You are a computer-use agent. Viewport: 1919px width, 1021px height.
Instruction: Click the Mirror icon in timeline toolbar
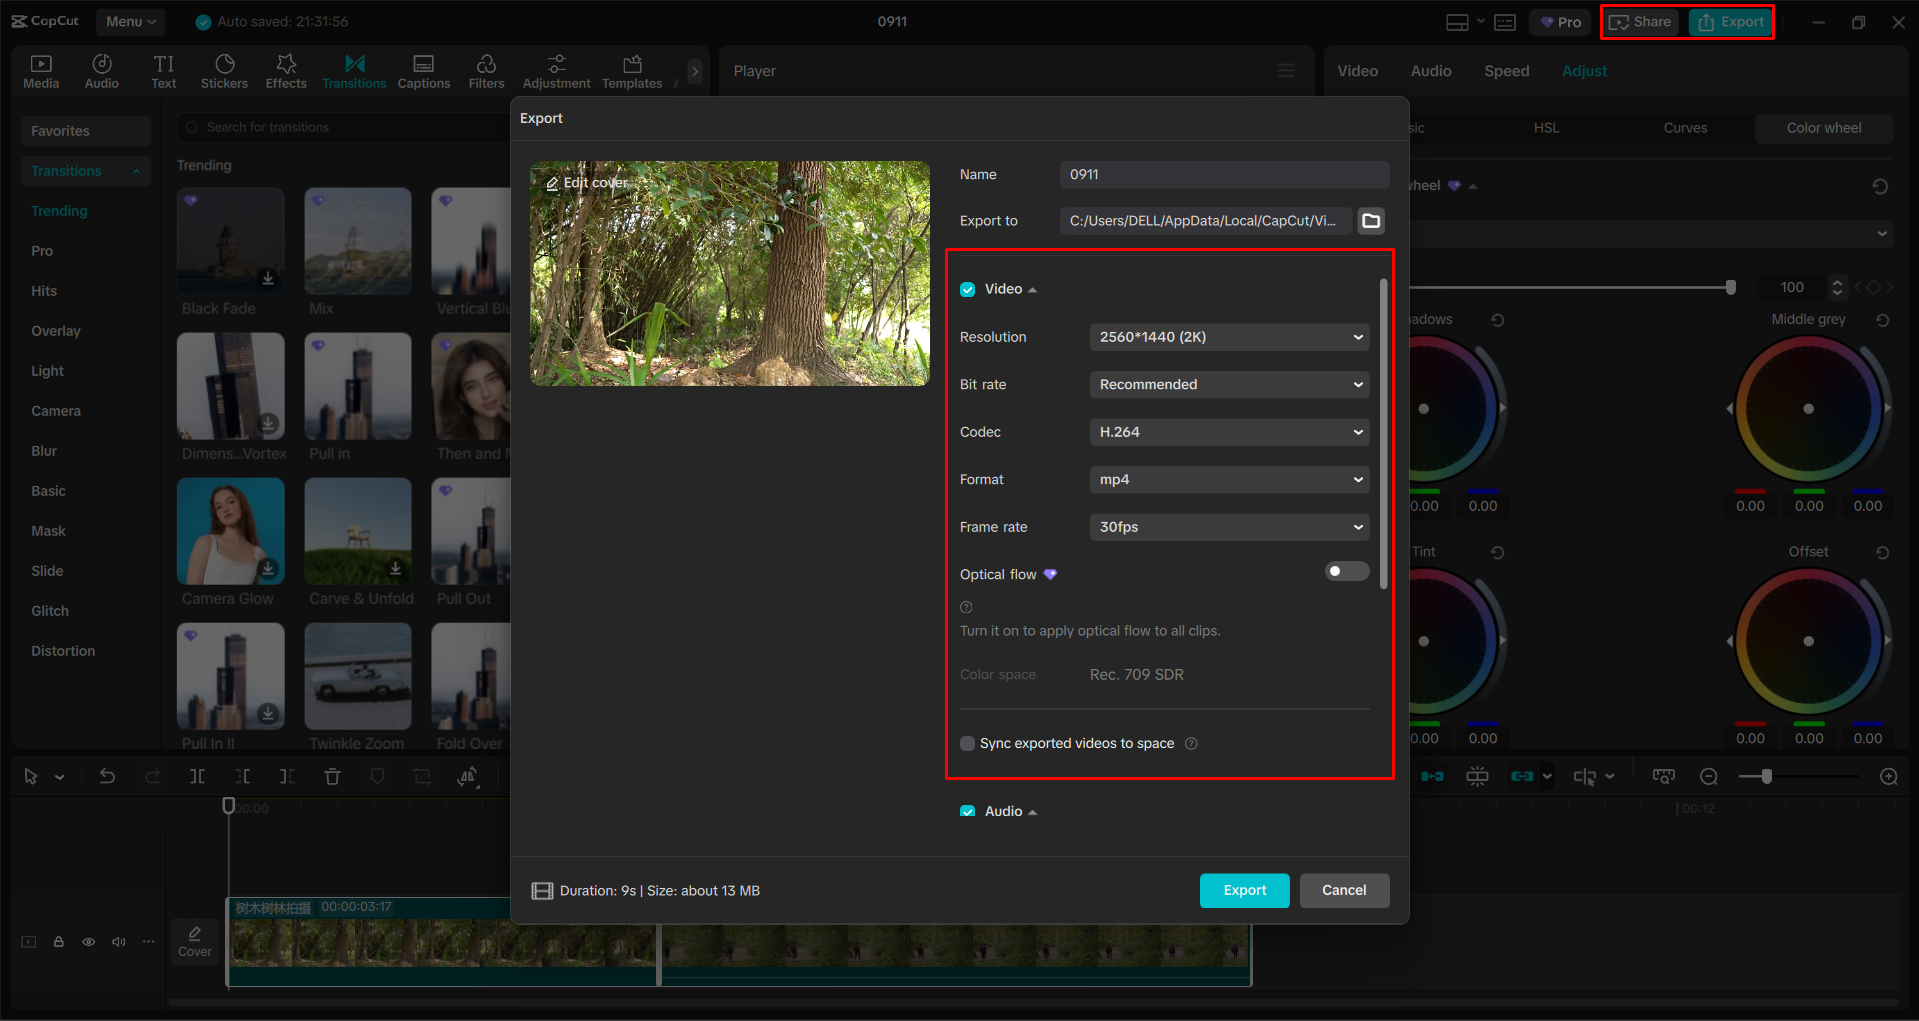click(x=467, y=776)
